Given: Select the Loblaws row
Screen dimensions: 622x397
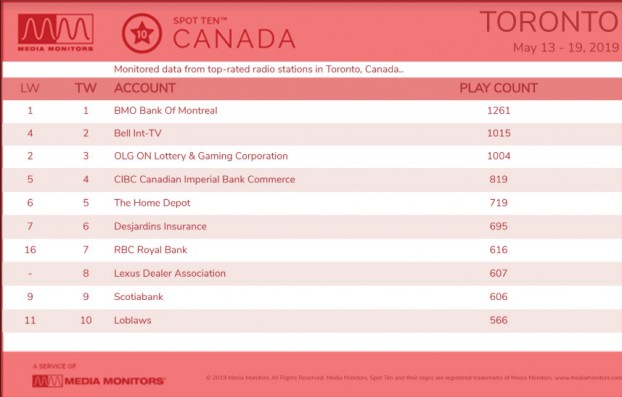Looking at the screenshot, I should [312, 320].
